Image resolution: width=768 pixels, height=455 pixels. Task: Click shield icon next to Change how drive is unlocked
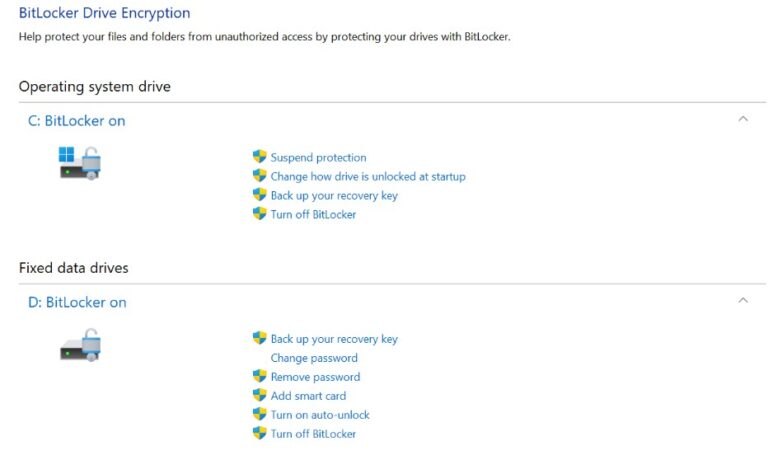click(x=260, y=176)
